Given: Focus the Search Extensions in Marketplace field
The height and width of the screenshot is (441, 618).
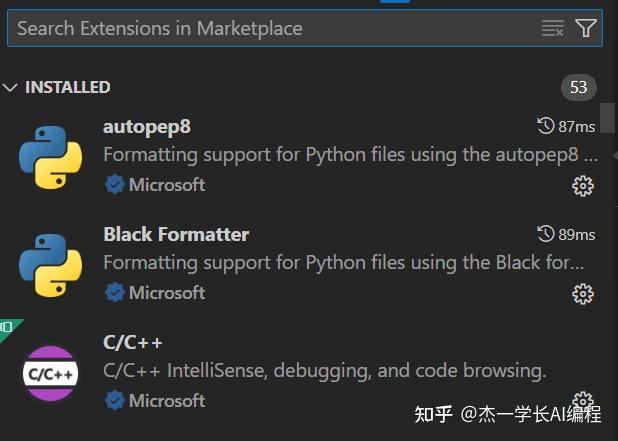Looking at the screenshot, I should click(x=270, y=28).
